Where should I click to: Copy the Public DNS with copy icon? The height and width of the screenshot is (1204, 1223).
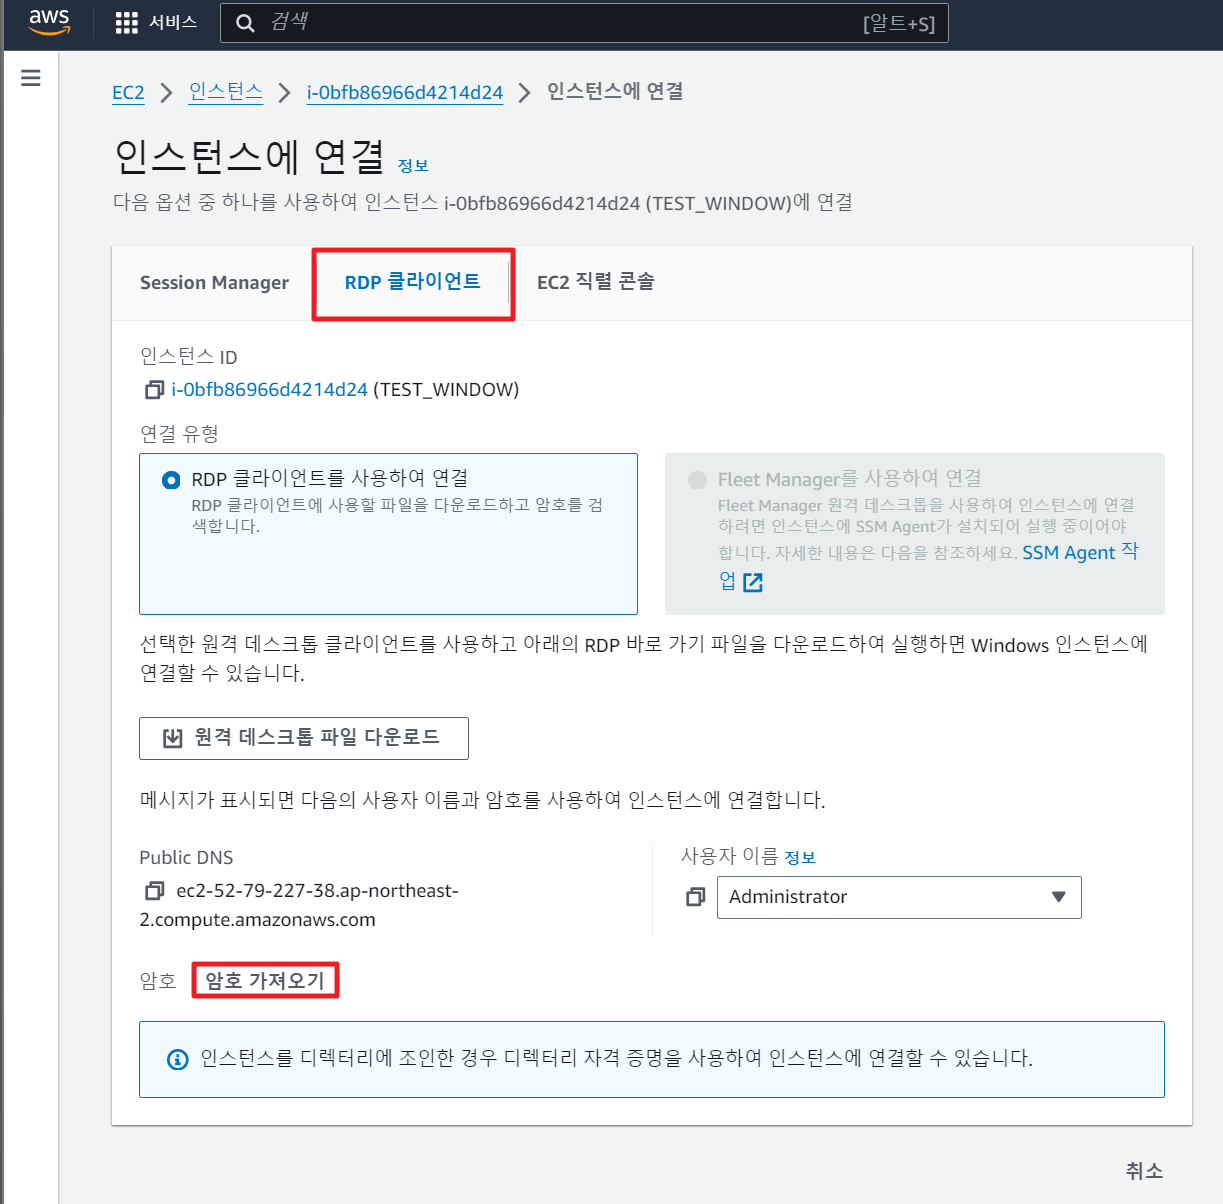tap(154, 890)
